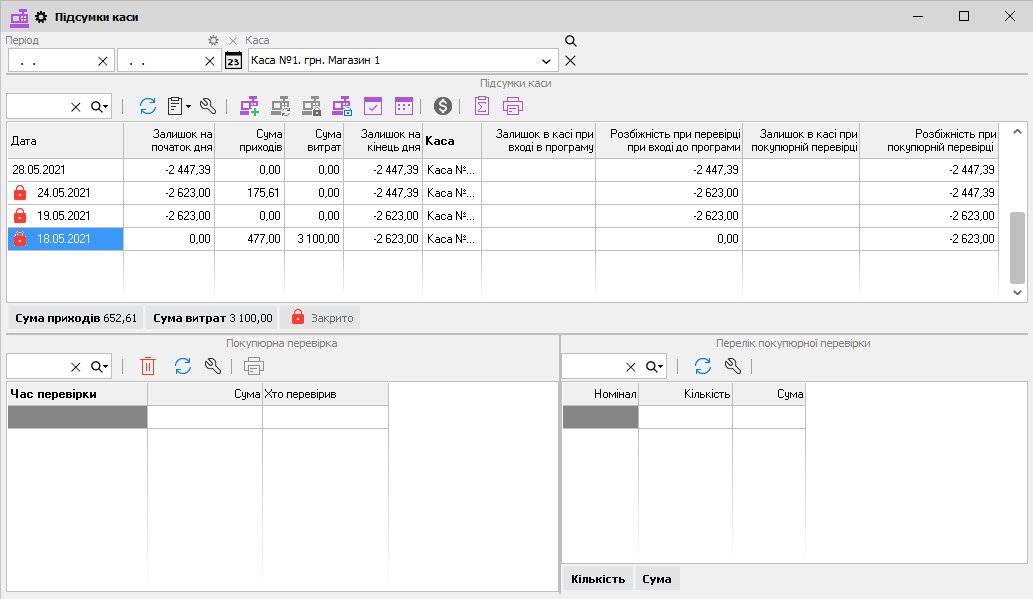Image resolution: width=1033 pixels, height=599 pixels.
Task: Click the 477,00 income cell
Action: pos(250,239)
